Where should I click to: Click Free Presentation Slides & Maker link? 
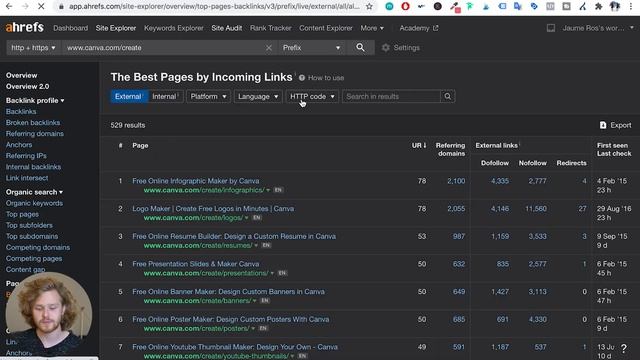click(x=196, y=264)
